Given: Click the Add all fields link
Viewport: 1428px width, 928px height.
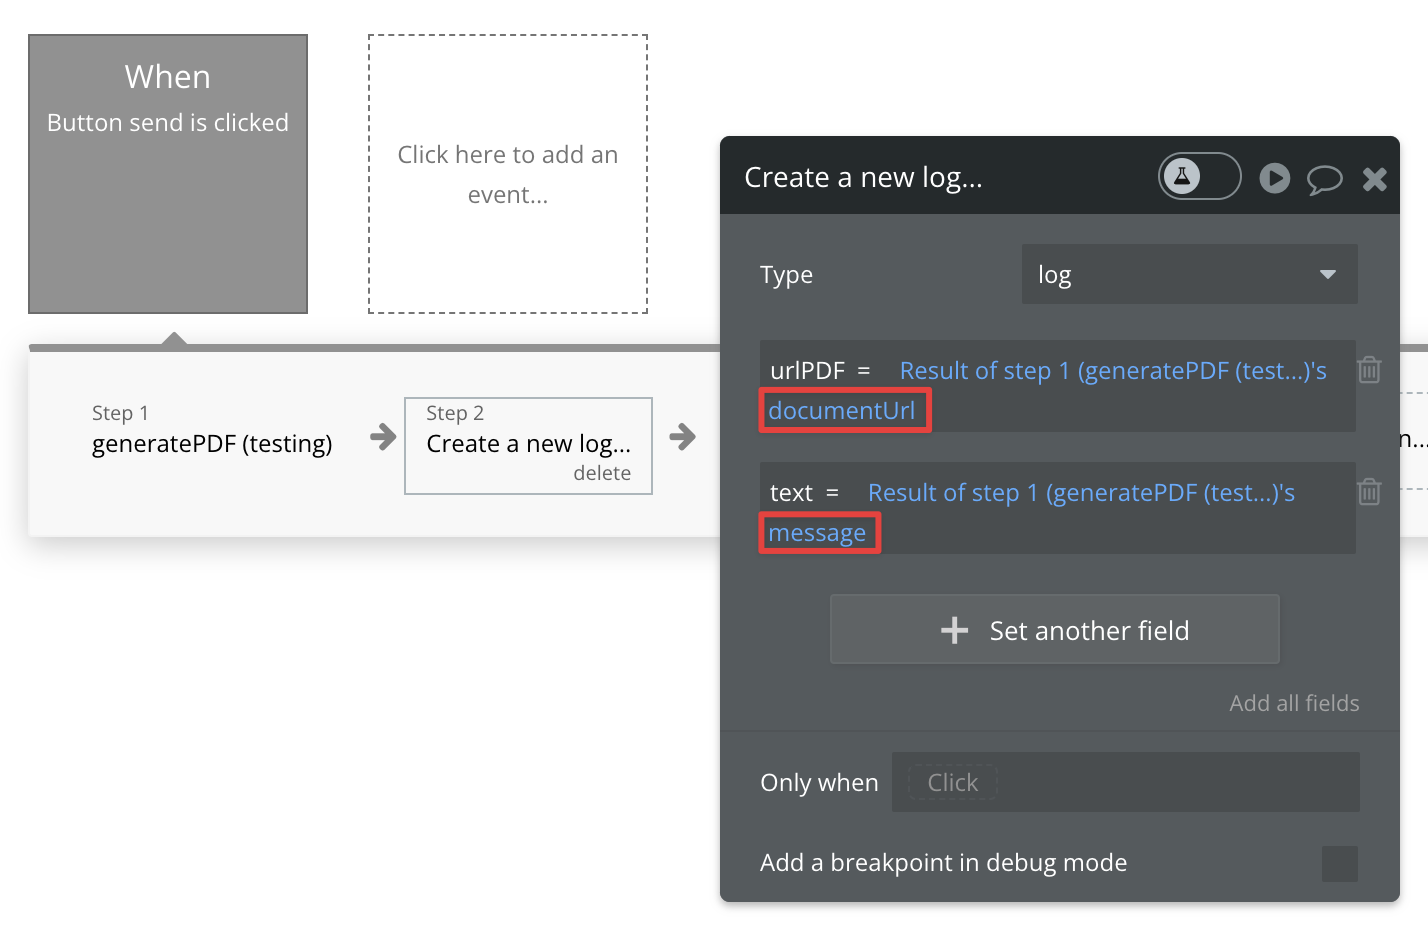Looking at the screenshot, I should (x=1294, y=703).
